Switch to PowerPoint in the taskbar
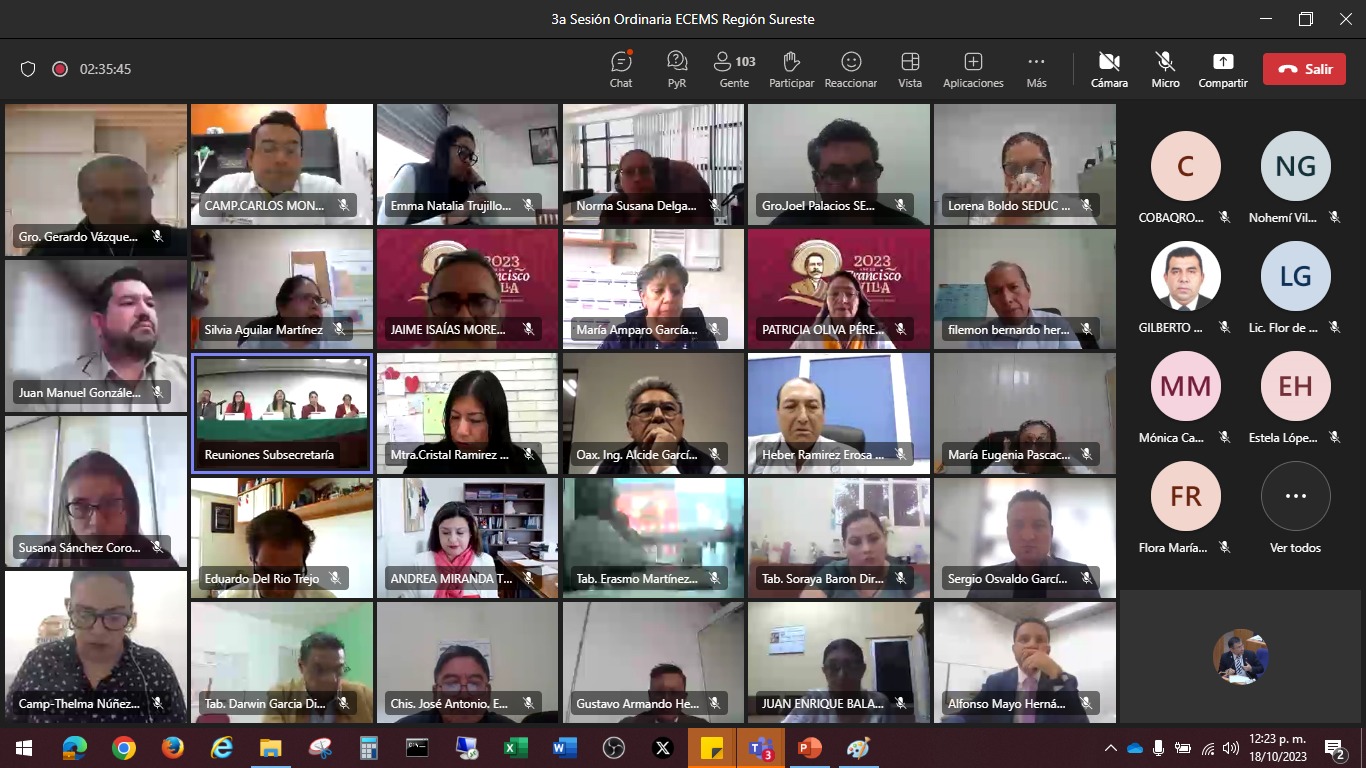The image size is (1366, 768). click(809, 748)
